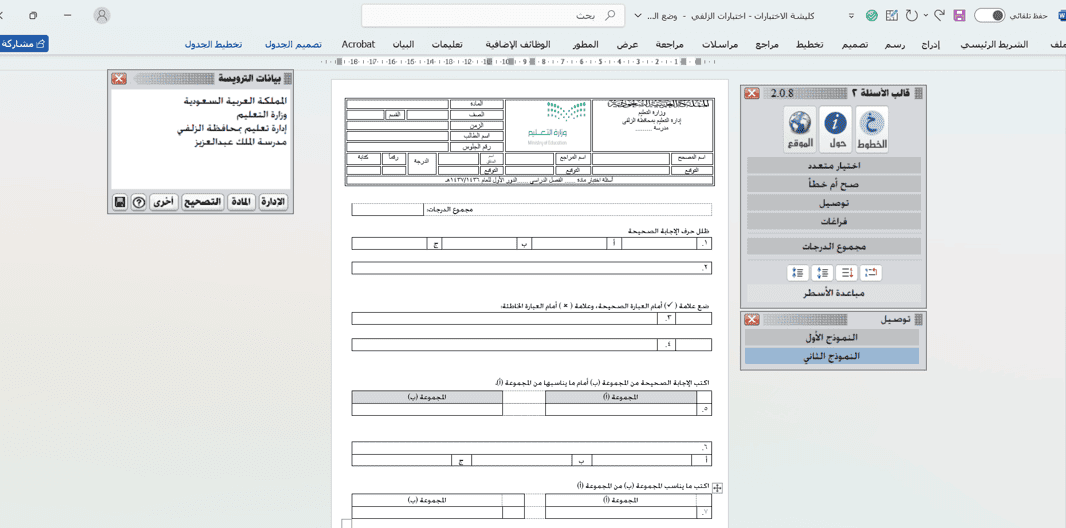This screenshot has height=528, width=1066.
Task: Expand the document title dropdown chevron
Action: 638,16
